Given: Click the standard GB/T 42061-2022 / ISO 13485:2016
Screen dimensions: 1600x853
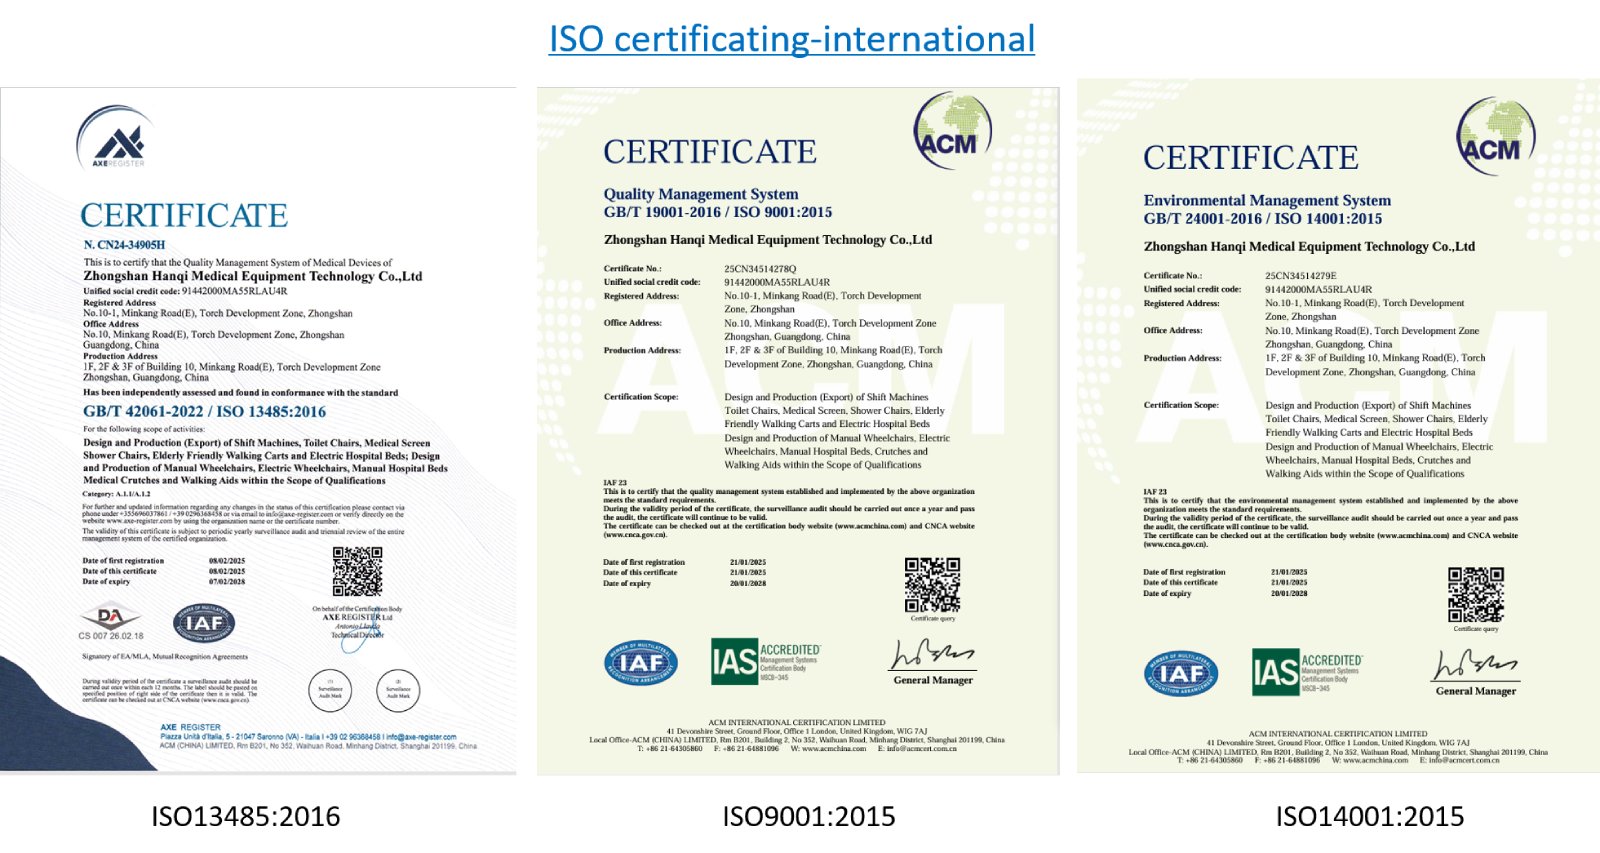Looking at the screenshot, I should pos(205,412).
